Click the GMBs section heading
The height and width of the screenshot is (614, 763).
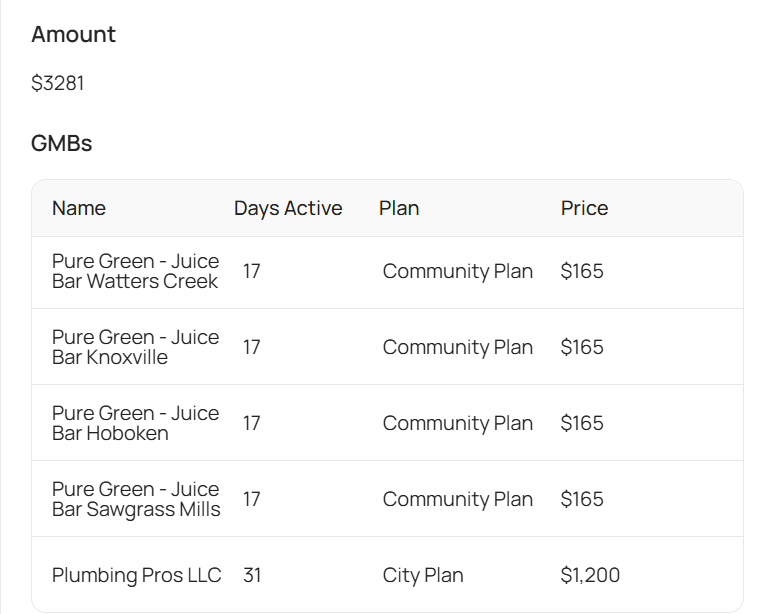click(62, 143)
